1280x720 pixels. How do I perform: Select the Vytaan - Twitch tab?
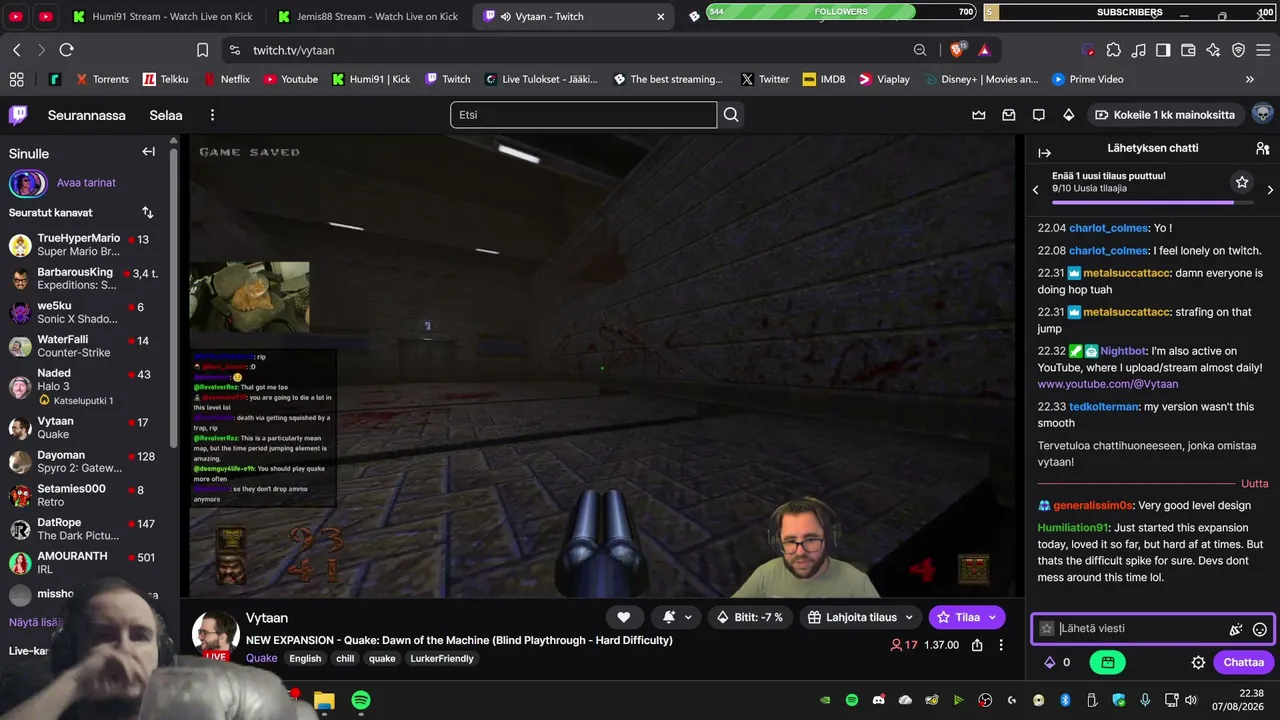[x=573, y=16]
